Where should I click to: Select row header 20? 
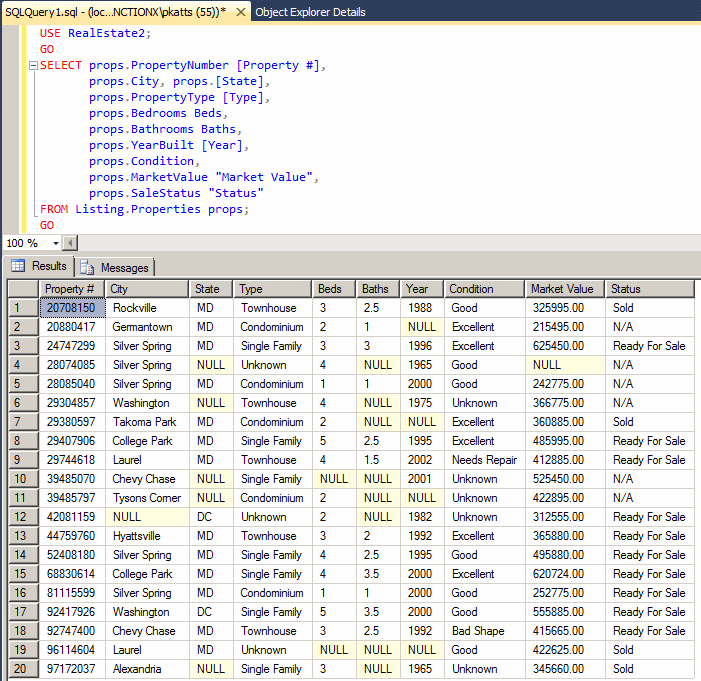(x=23, y=669)
